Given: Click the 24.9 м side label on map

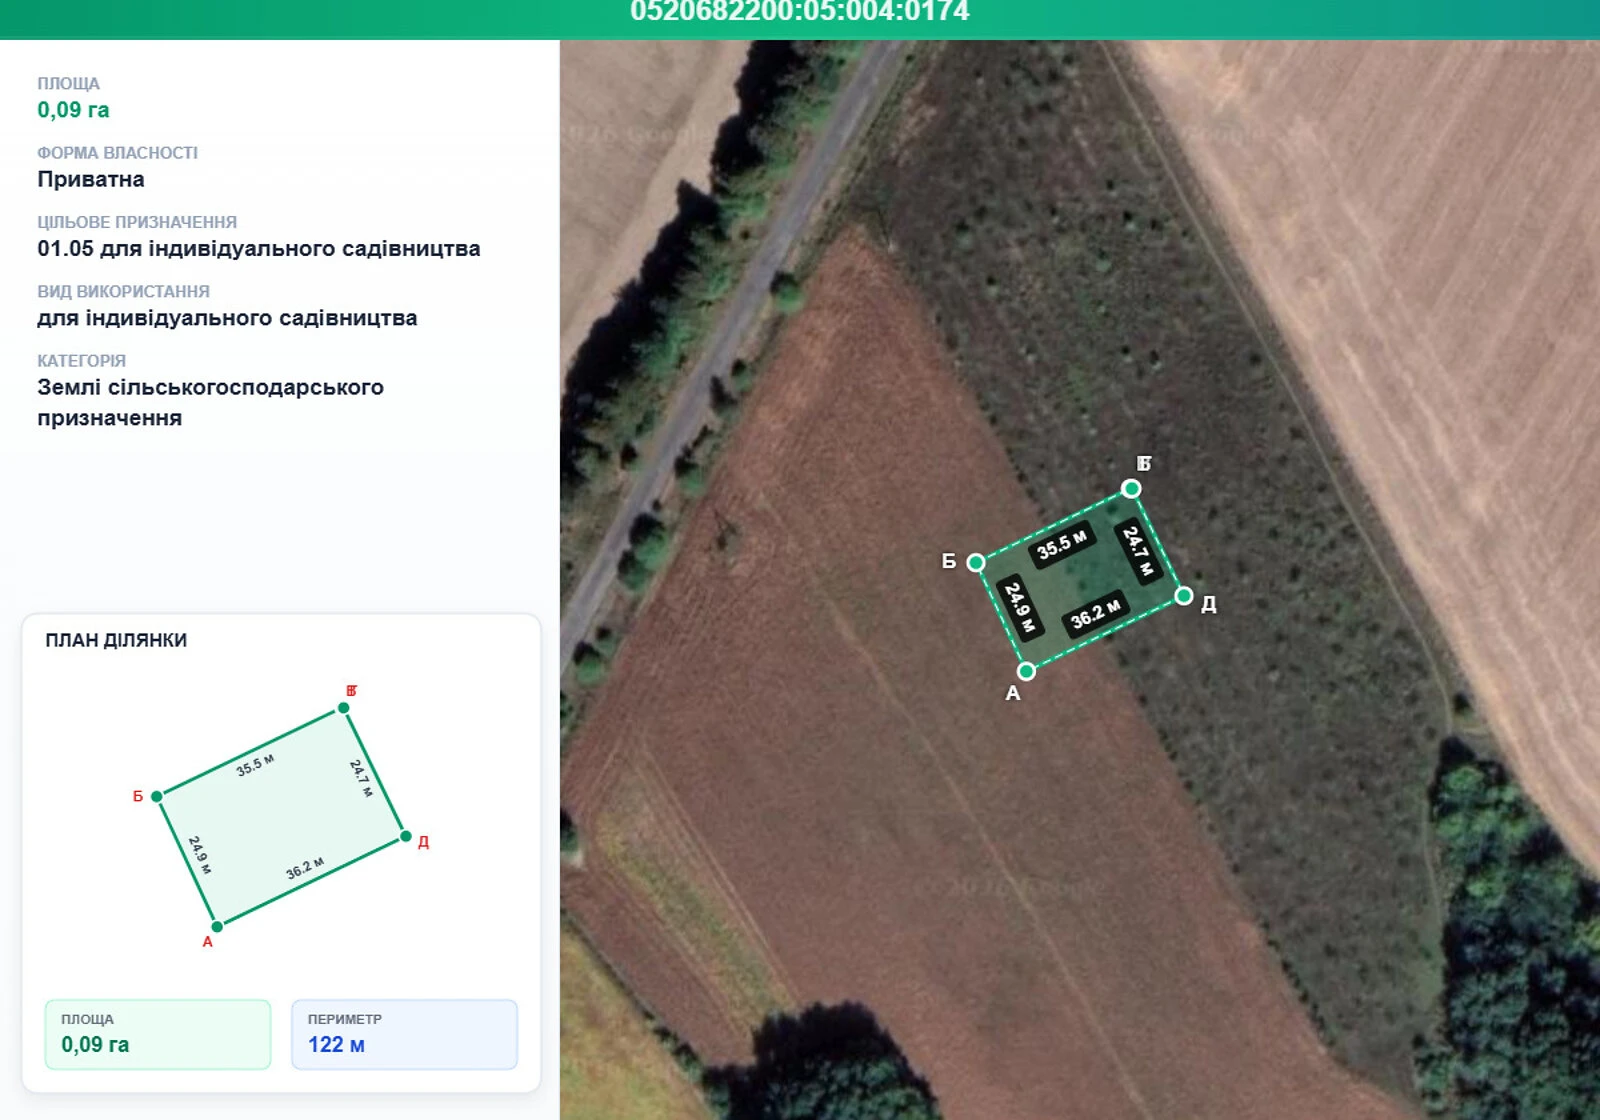Looking at the screenshot, I should pos(1020,608).
